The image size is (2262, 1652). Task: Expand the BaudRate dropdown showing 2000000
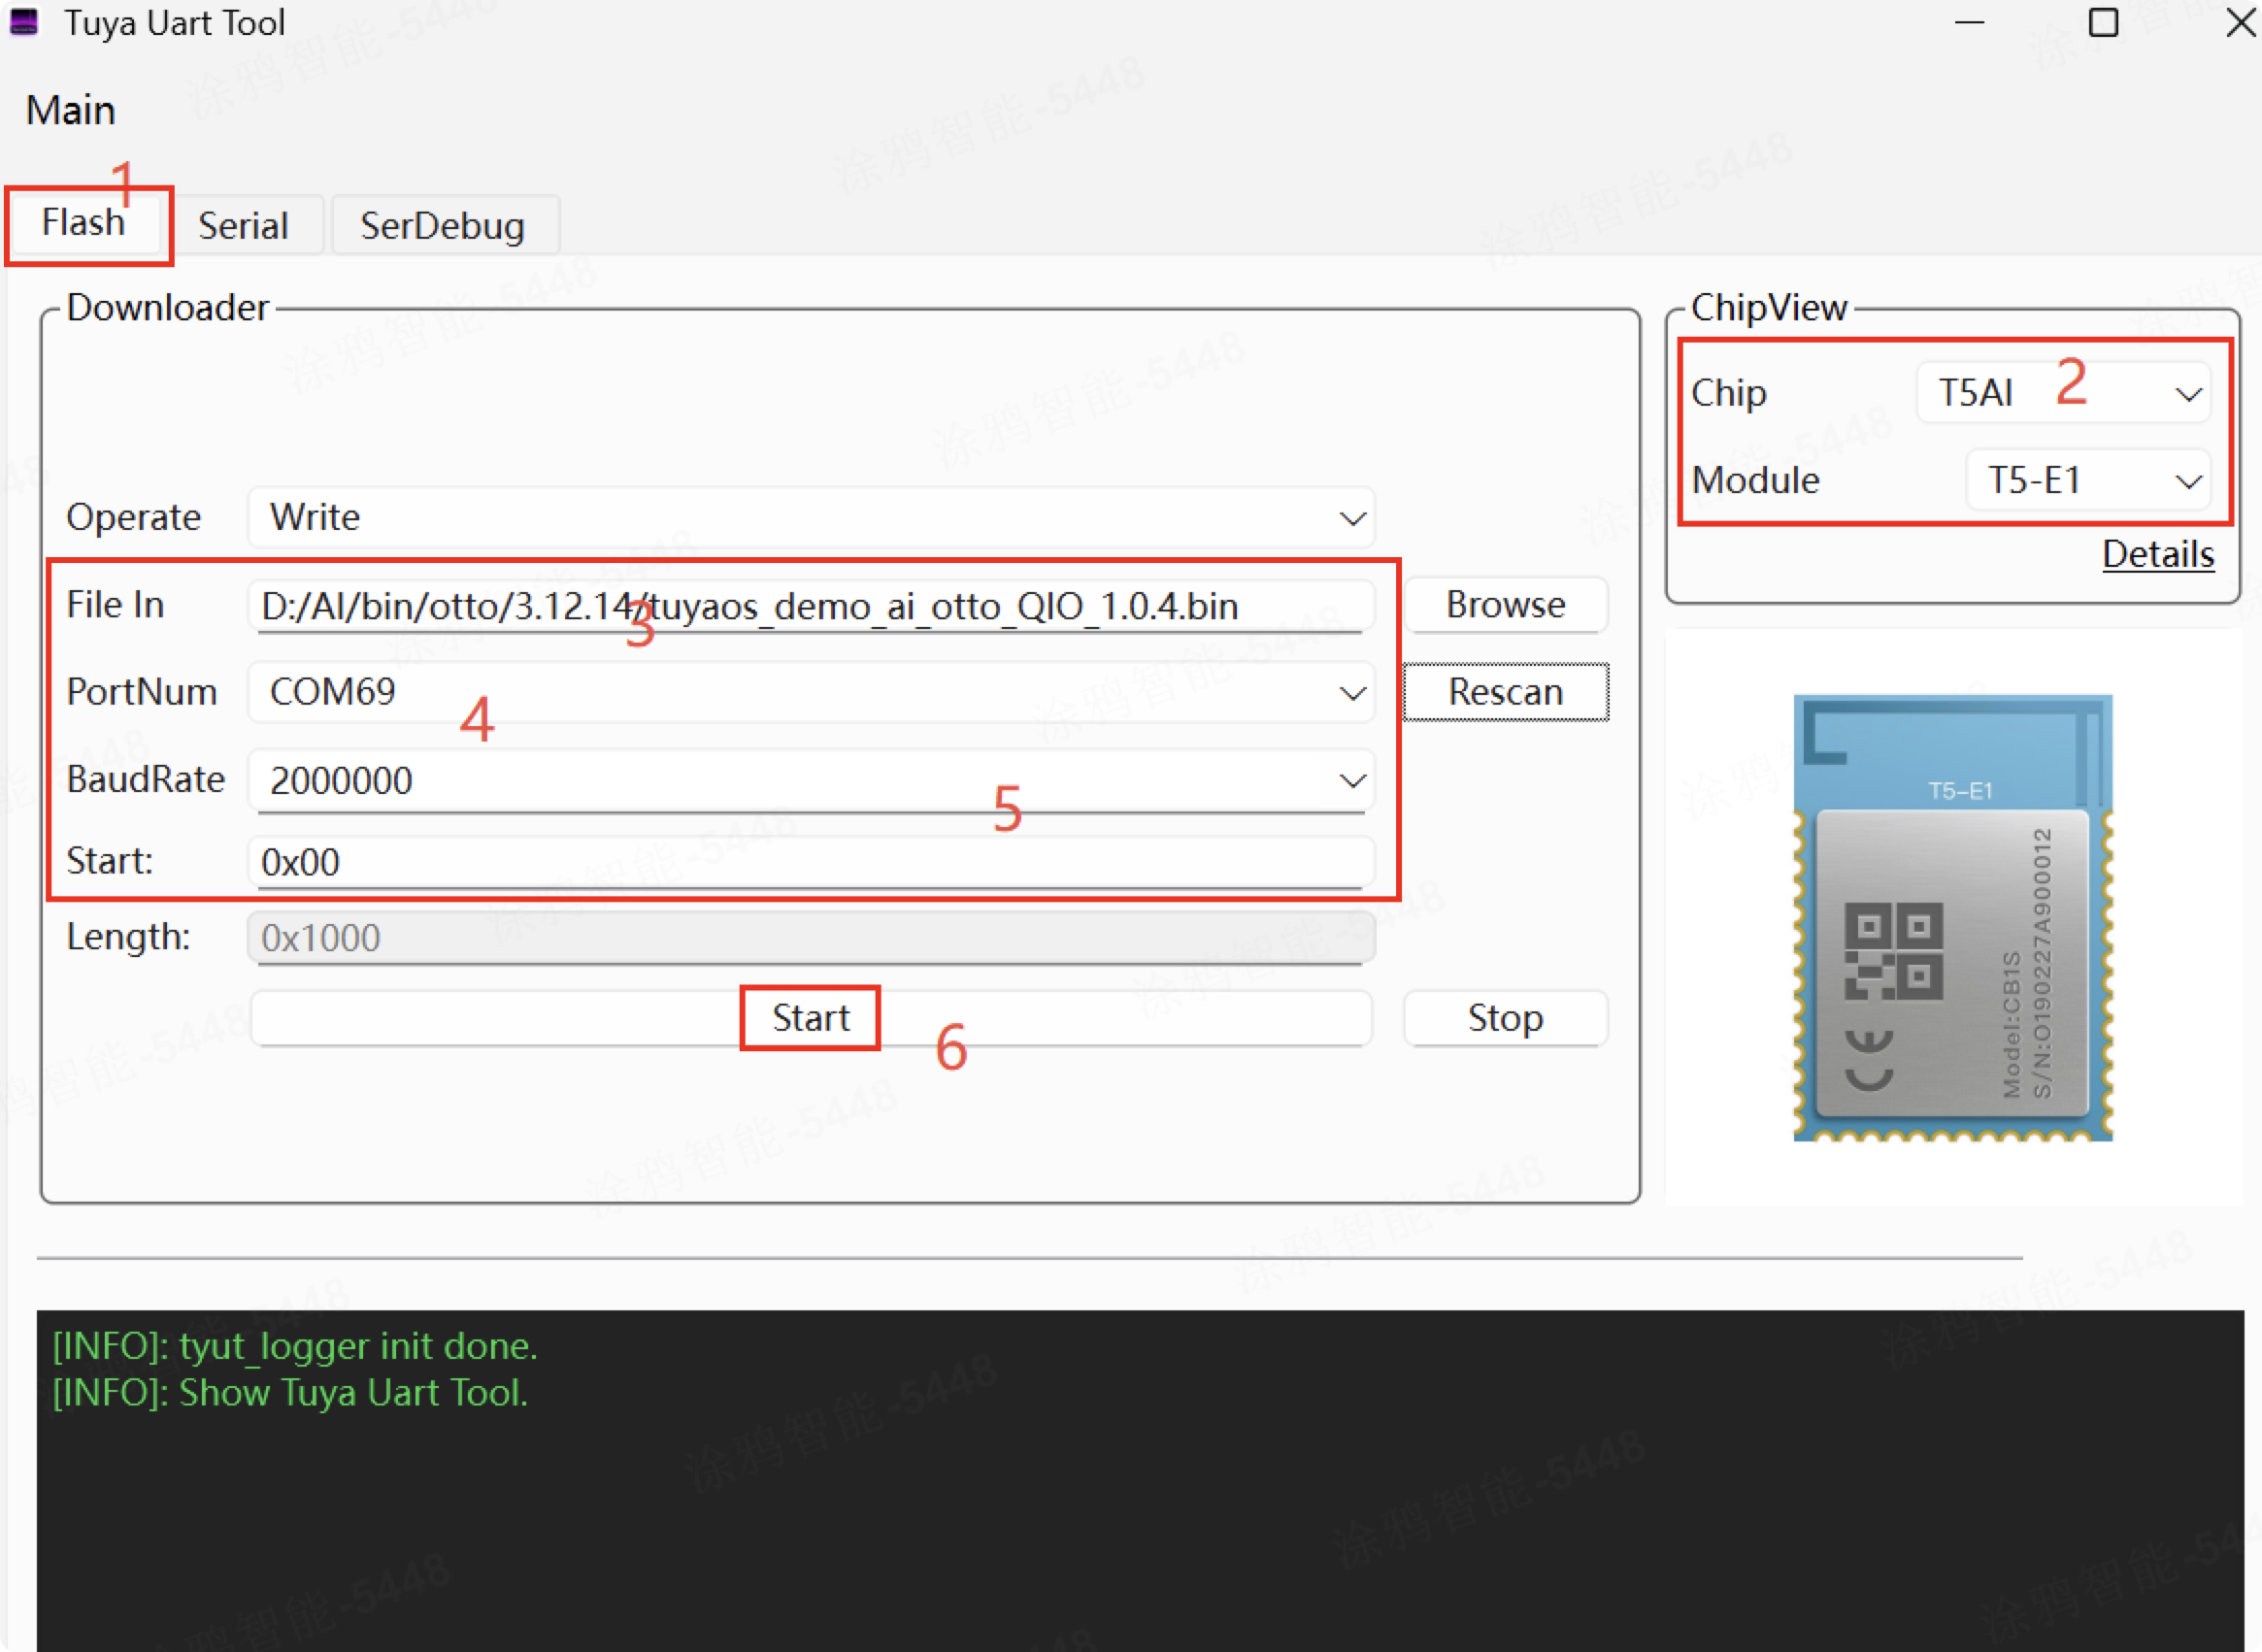811,780
